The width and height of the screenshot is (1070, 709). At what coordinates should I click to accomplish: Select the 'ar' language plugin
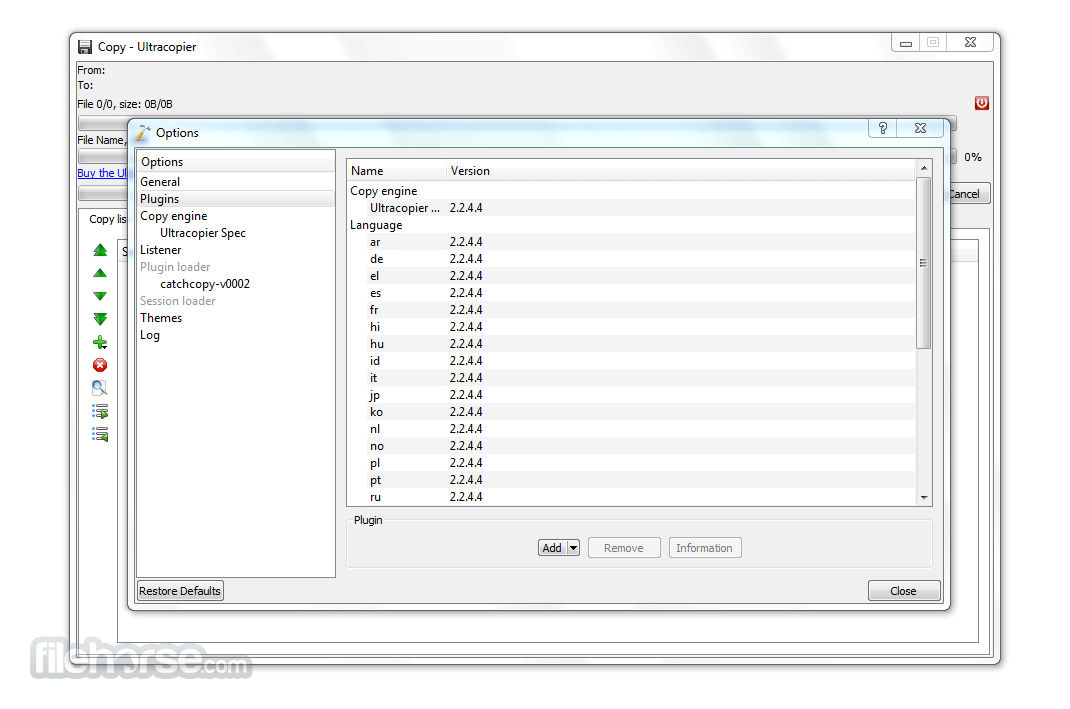click(631, 242)
